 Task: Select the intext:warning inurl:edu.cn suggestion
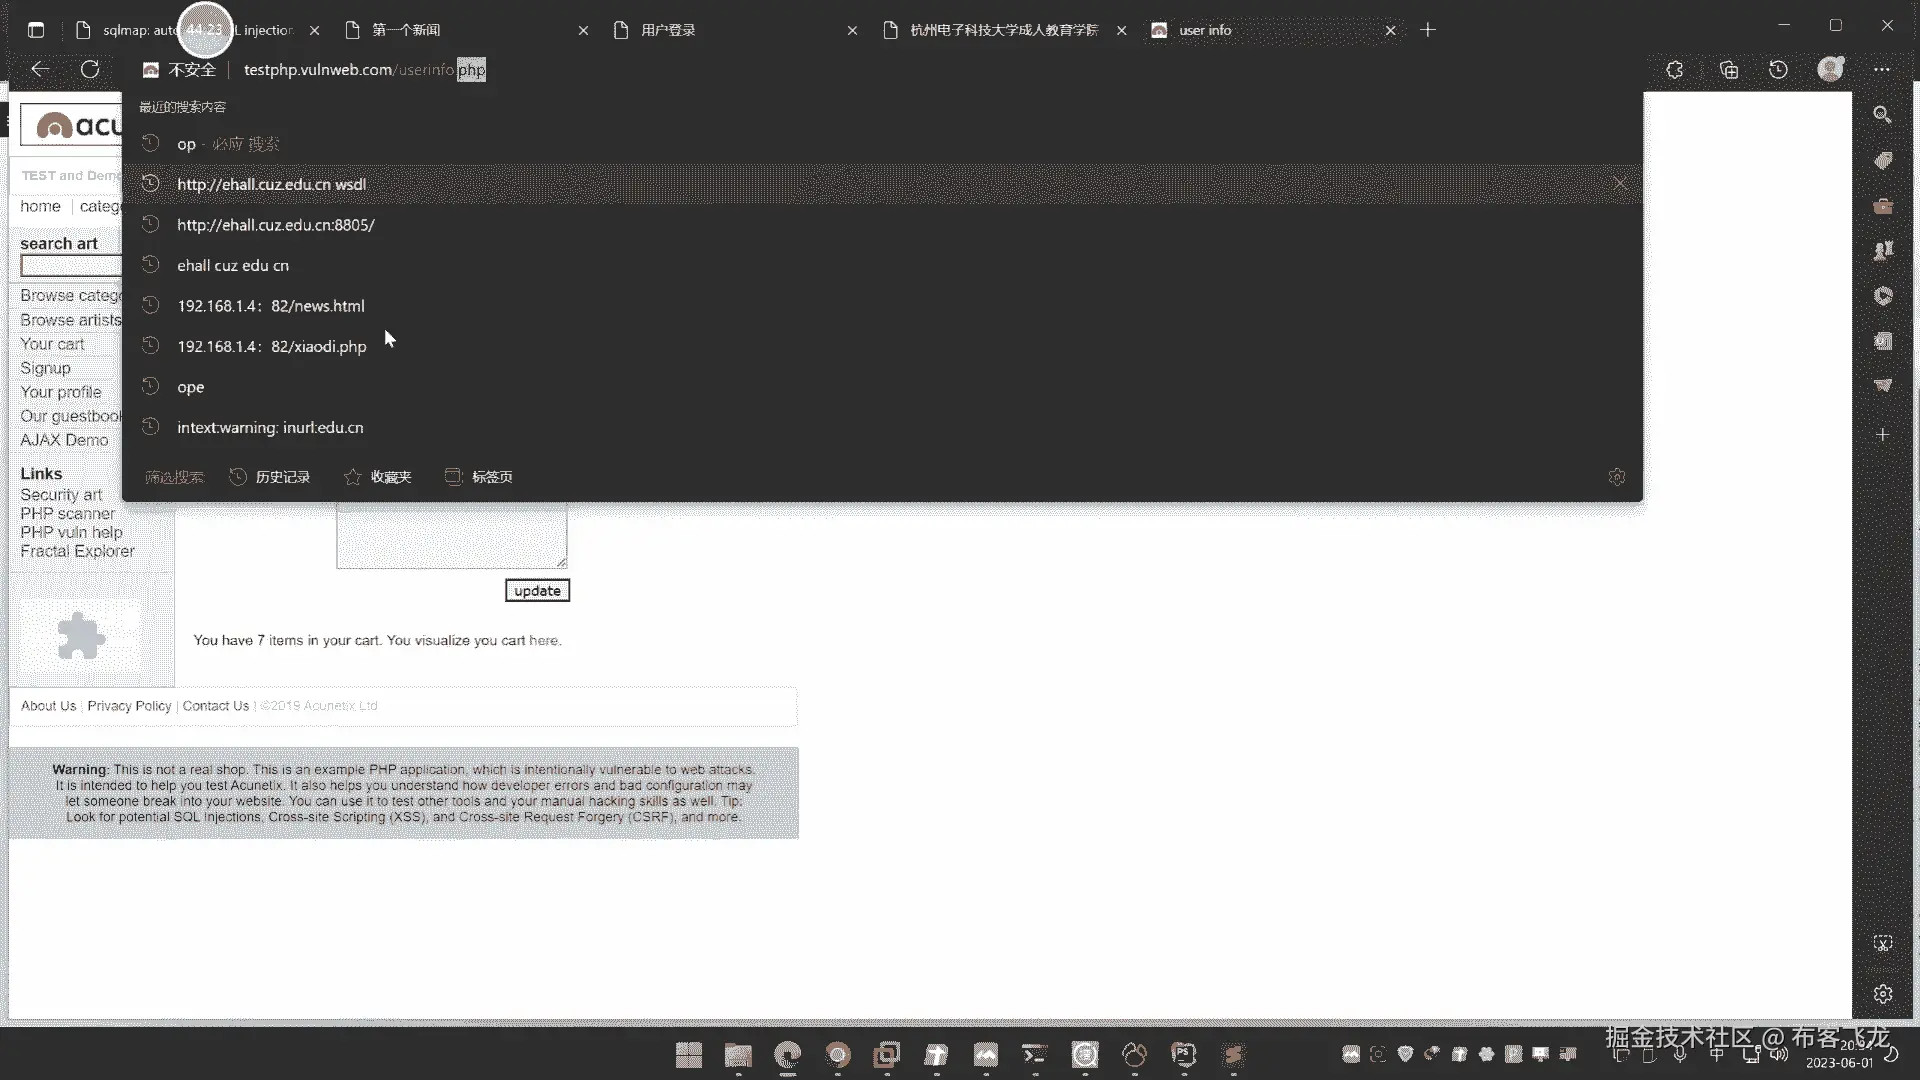coord(270,427)
